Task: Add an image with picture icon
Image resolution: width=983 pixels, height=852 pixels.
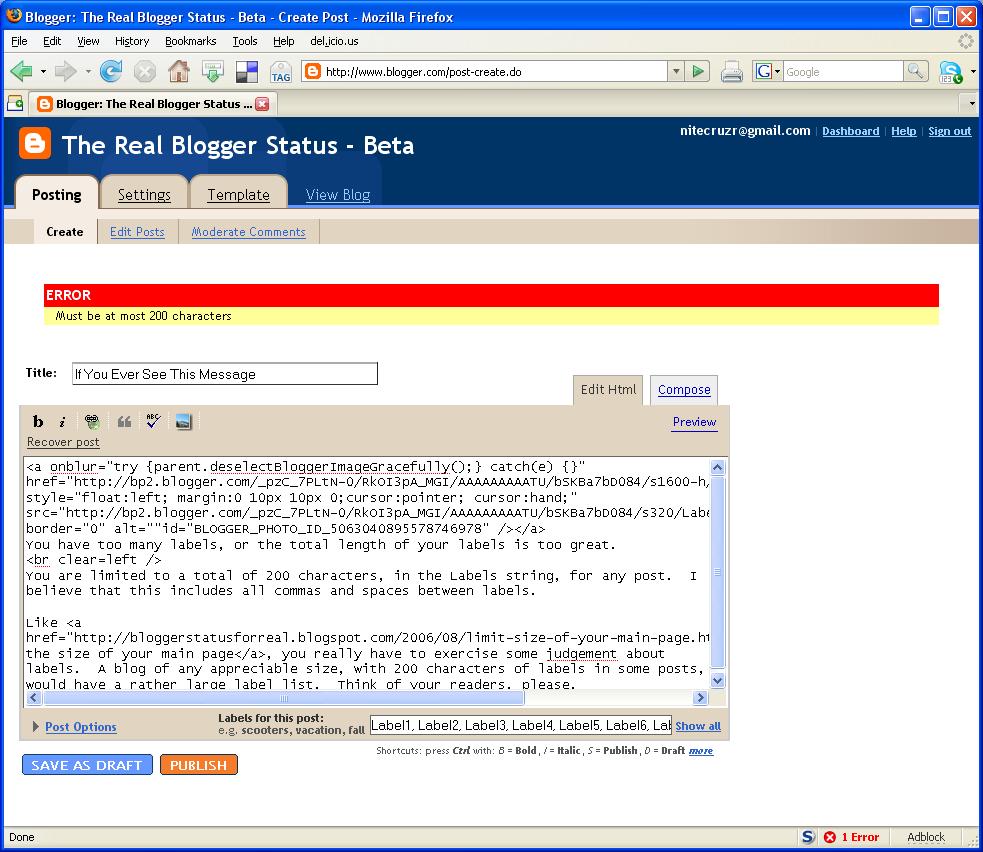Action: (183, 421)
